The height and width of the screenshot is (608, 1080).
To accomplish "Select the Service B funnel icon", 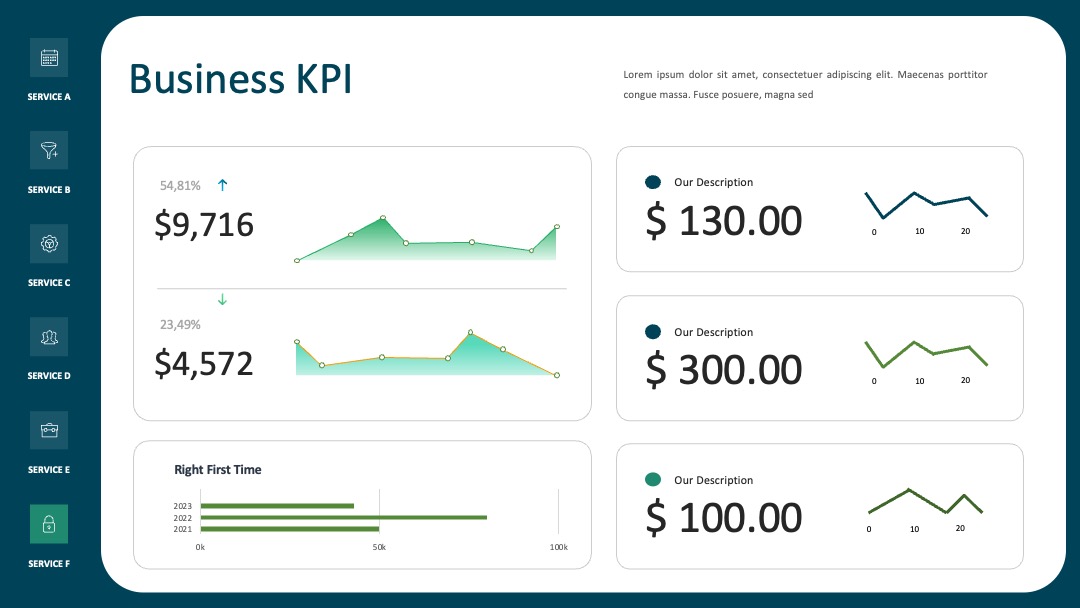I will pos(49,150).
